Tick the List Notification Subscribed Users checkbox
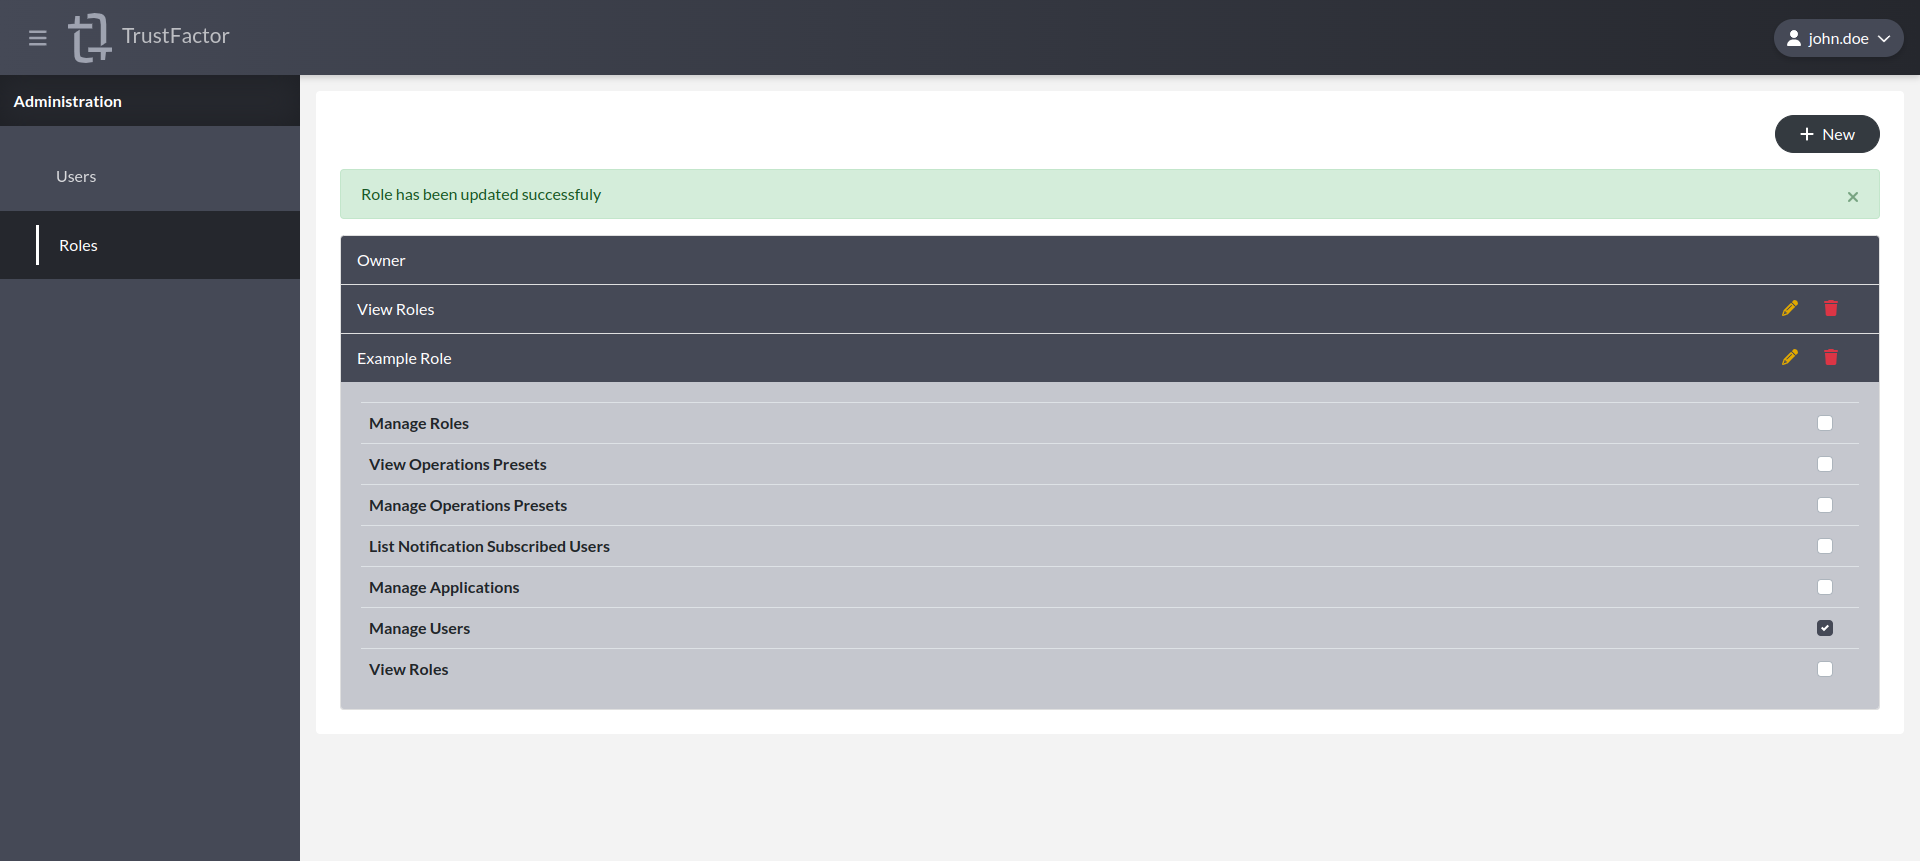Viewport: 1920px width, 861px height. [x=1824, y=546]
